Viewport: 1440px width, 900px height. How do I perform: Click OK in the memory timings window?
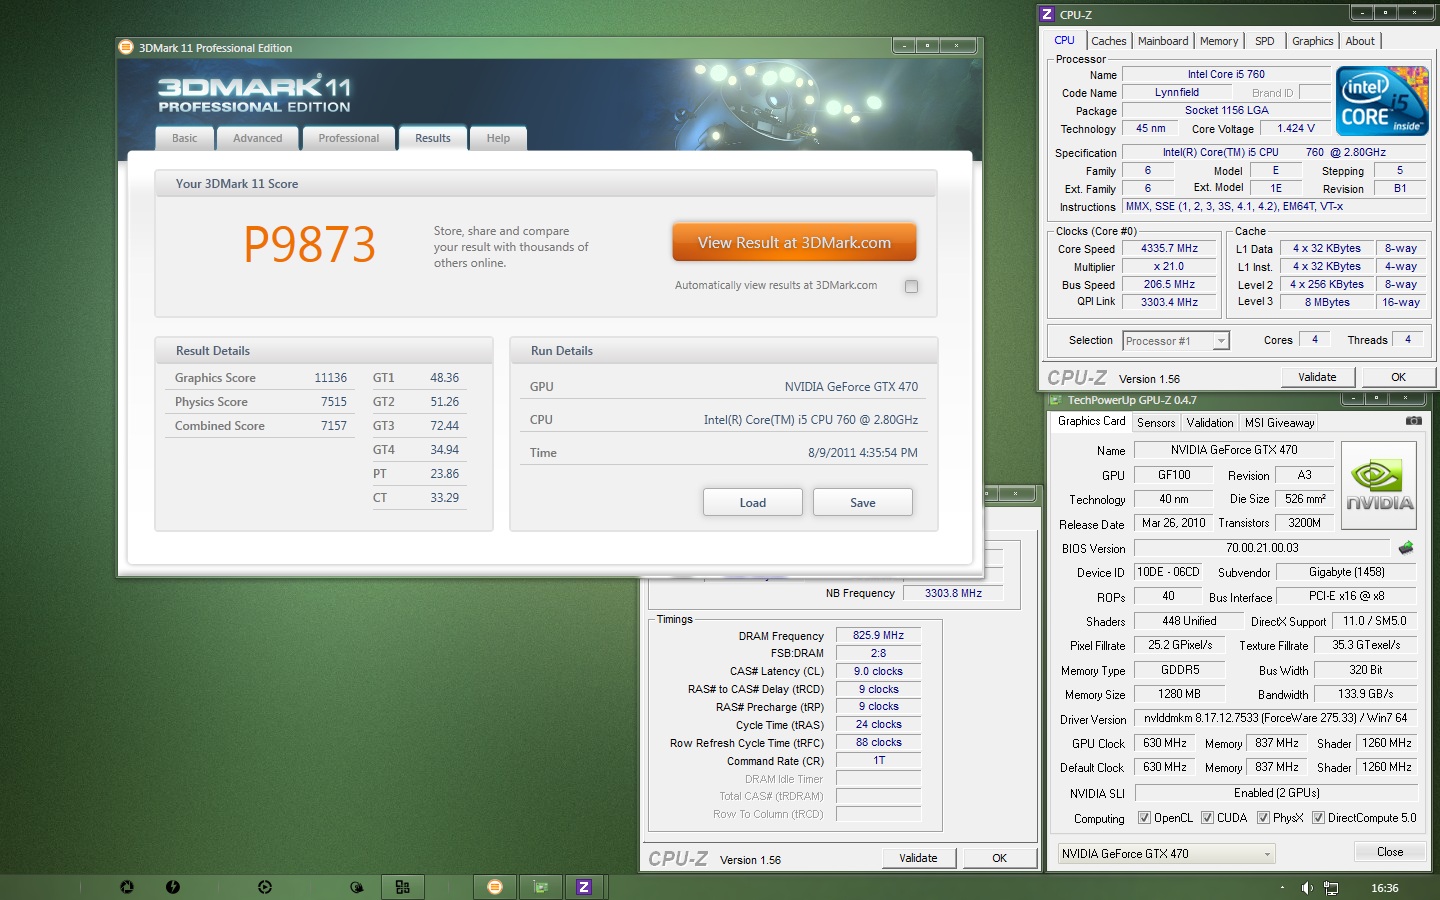(x=999, y=858)
